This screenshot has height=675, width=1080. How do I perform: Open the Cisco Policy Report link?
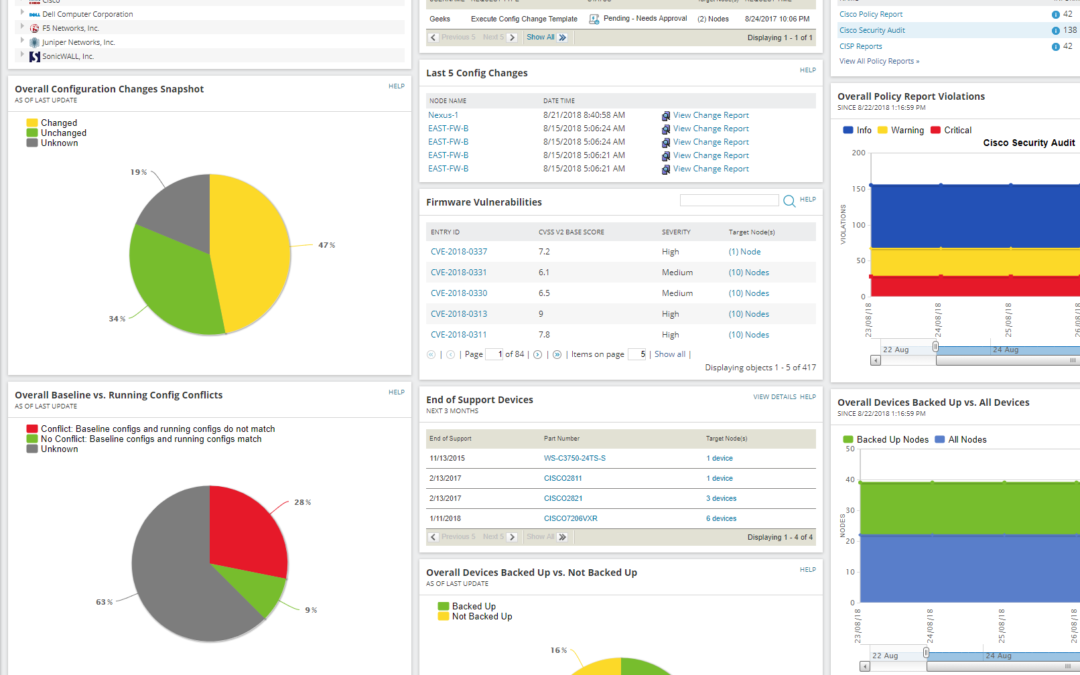[871, 14]
